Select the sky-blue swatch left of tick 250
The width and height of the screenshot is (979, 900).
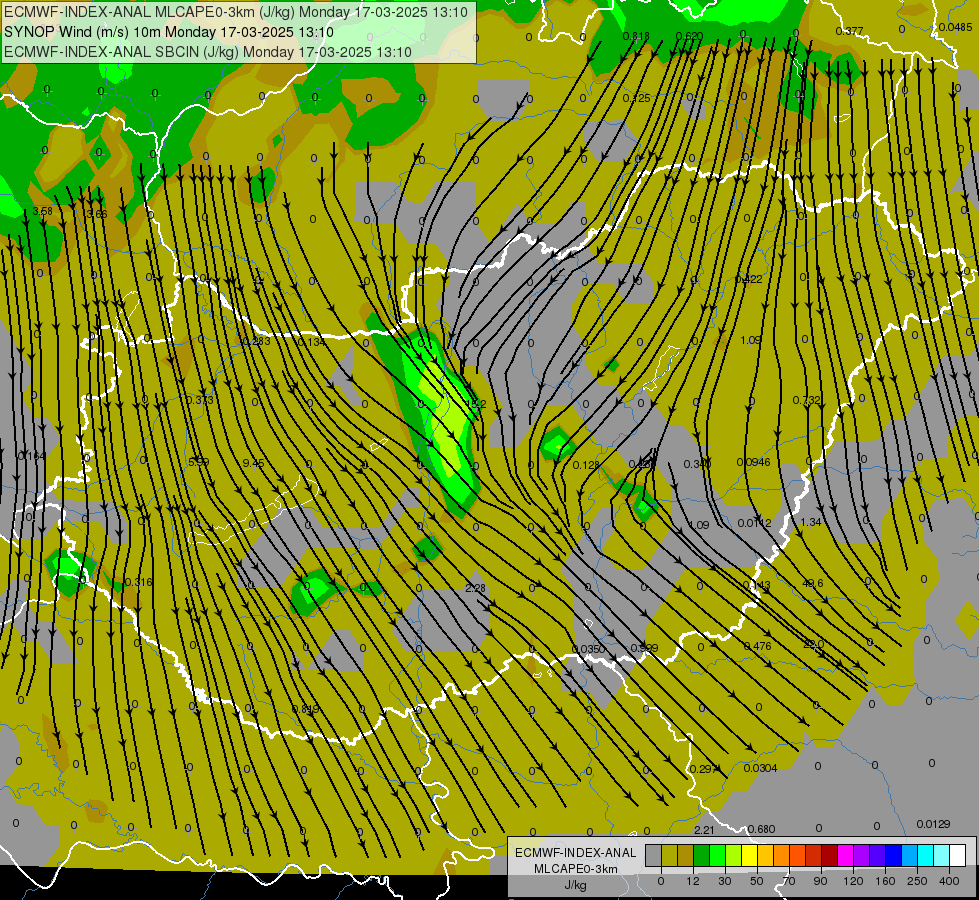910,855
